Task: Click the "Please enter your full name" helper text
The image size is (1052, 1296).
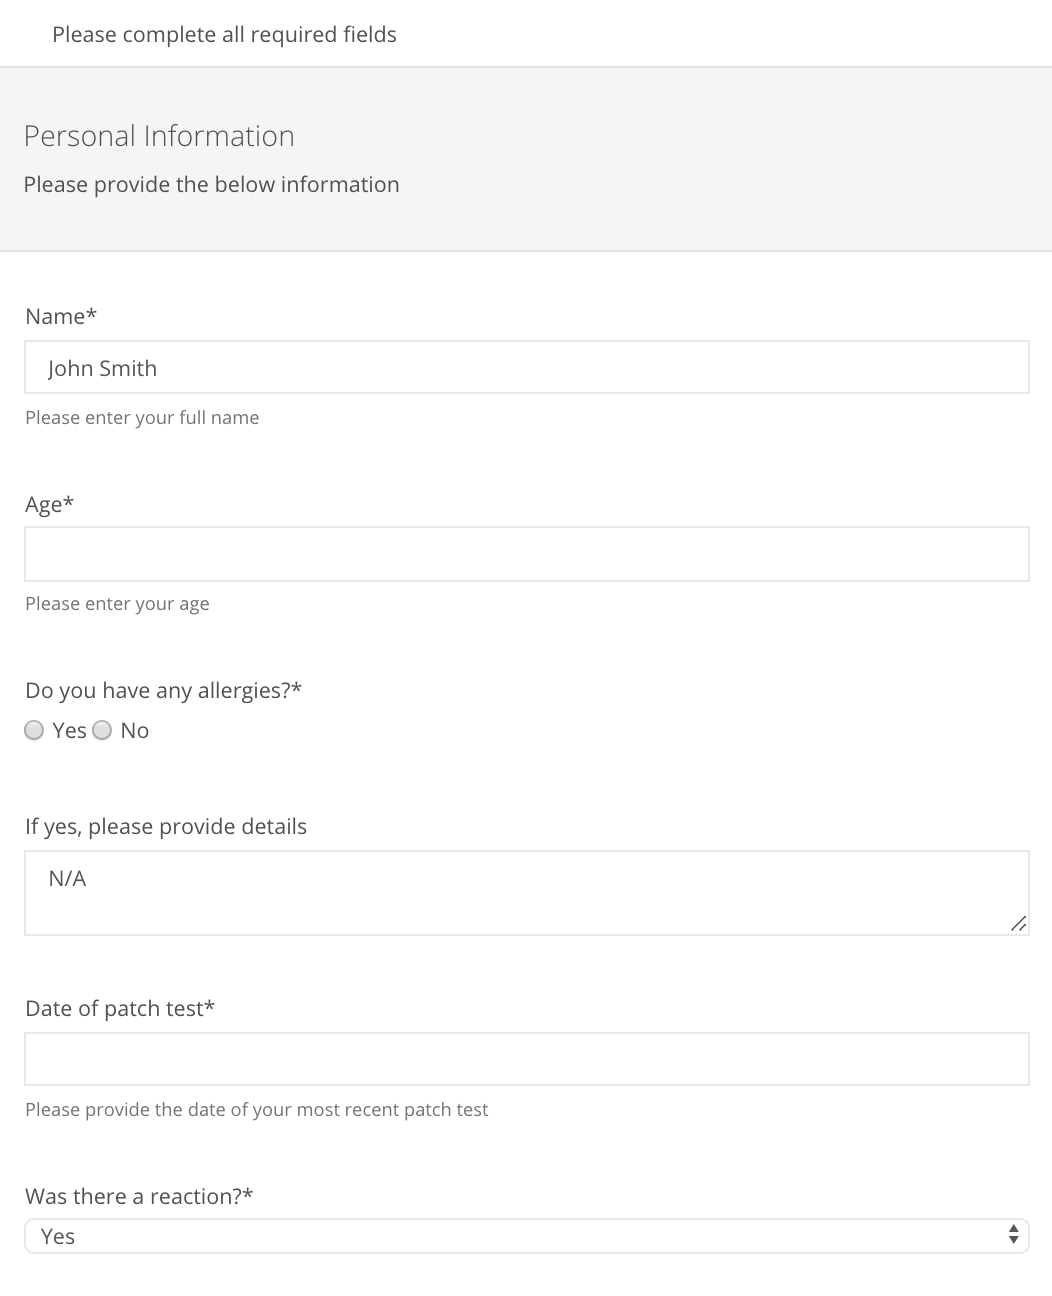Action: [142, 417]
